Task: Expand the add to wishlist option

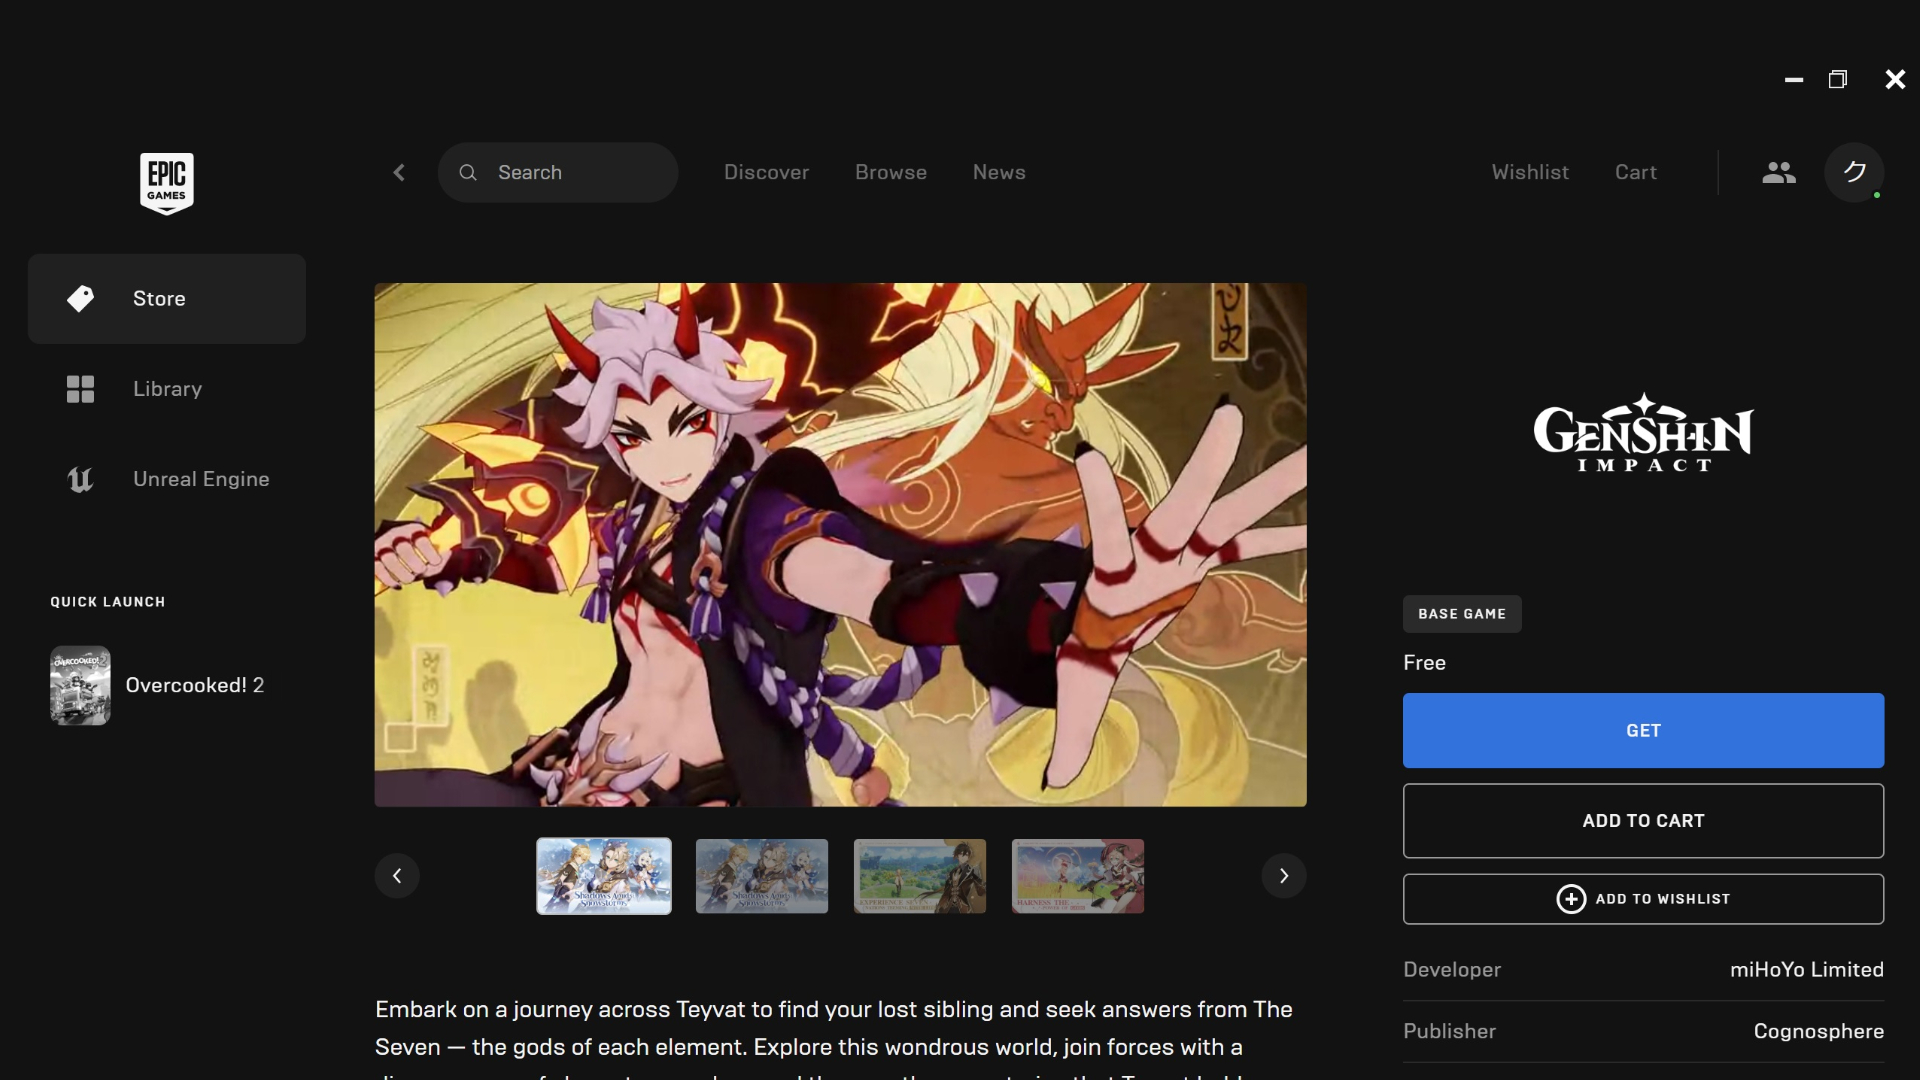Action: click(1642, 898)
